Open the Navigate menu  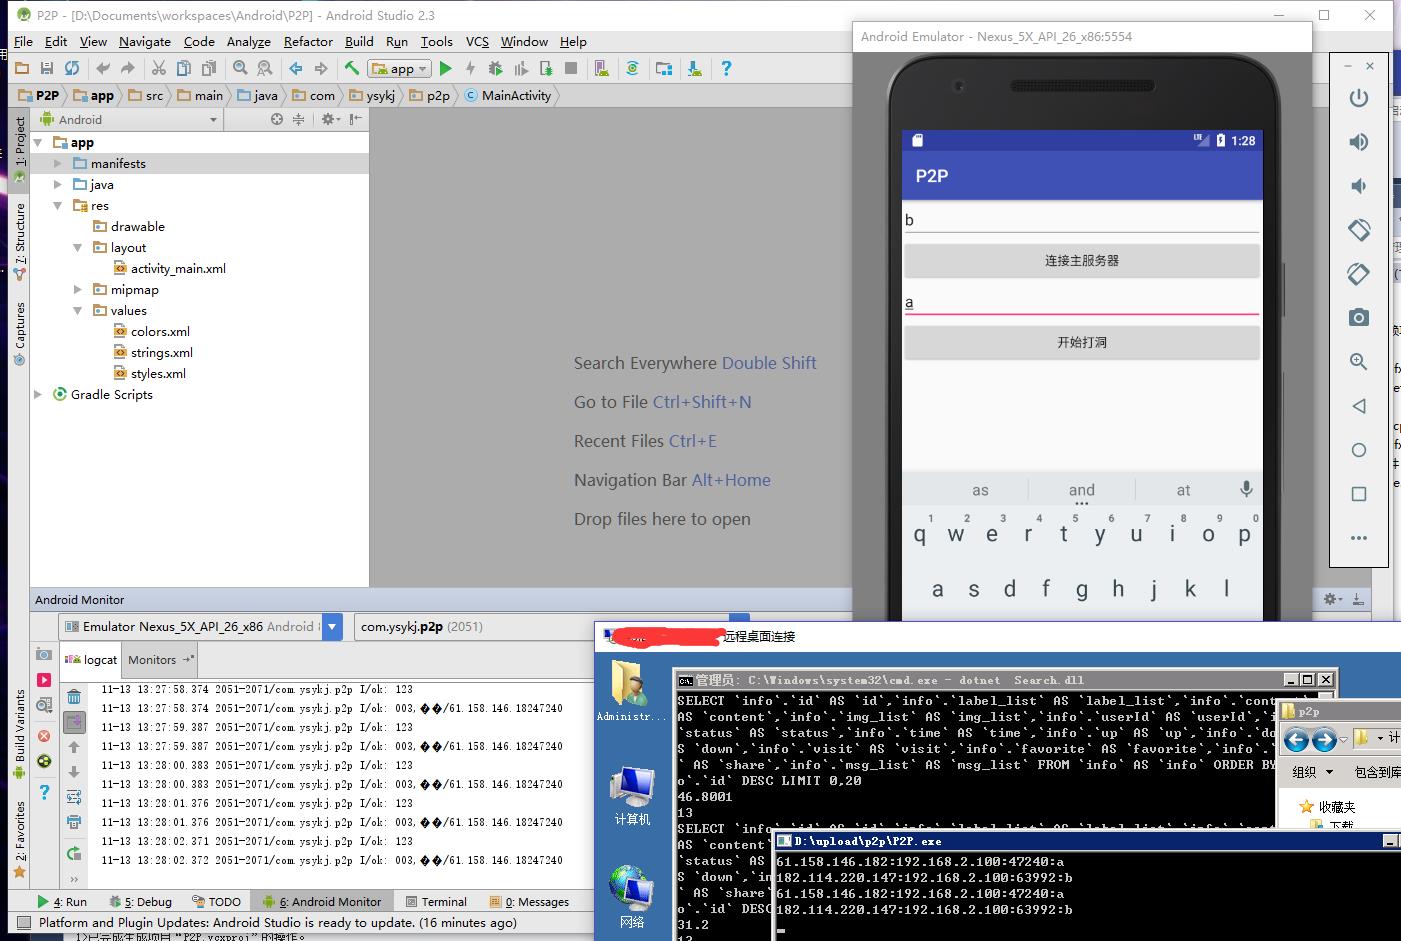tap(144, 41)
